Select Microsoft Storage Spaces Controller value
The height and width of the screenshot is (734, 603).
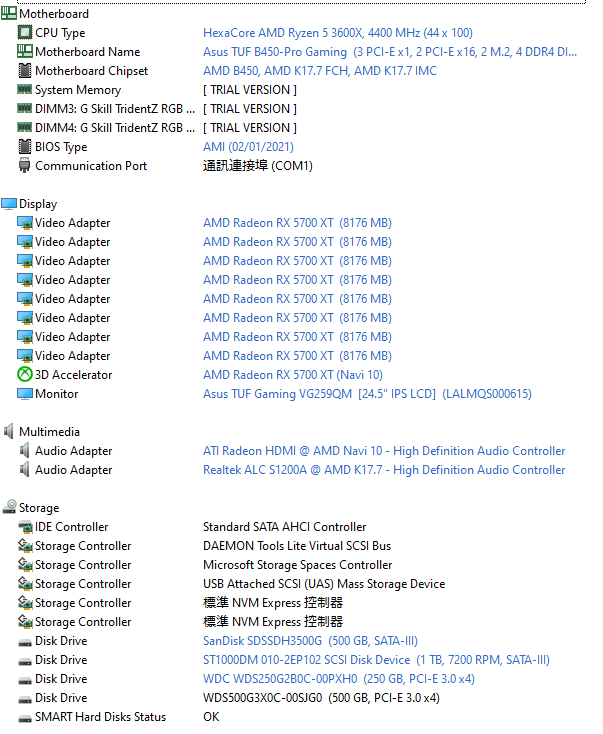click(297, 565)
